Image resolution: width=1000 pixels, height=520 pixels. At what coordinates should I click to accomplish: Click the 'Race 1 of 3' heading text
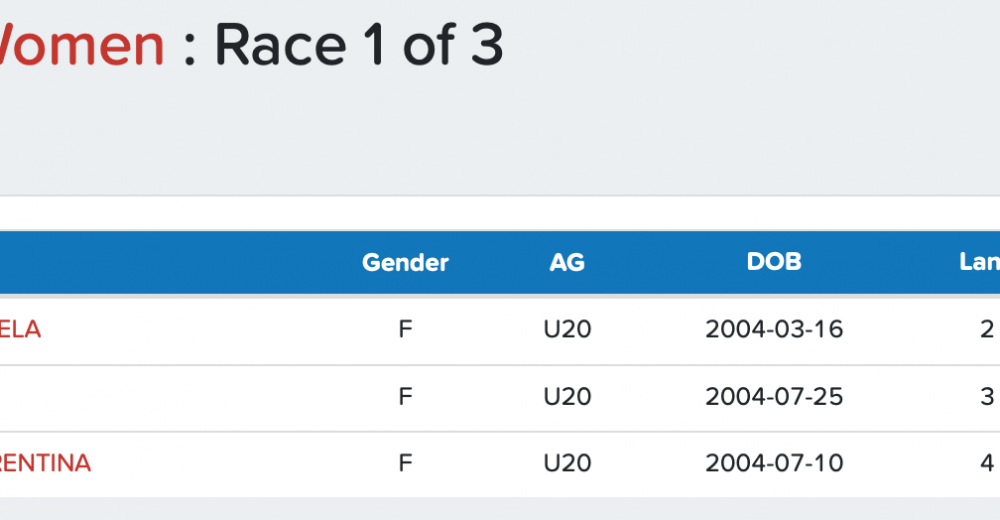(x=358, y=45)
